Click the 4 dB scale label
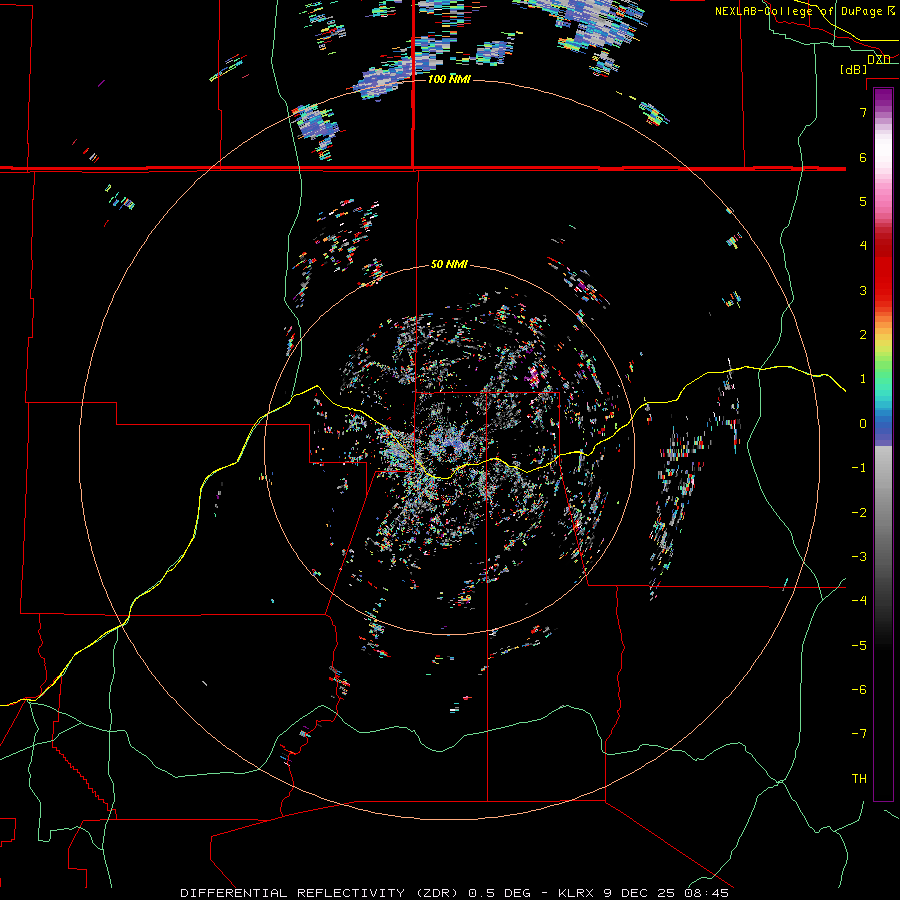The height and width of the screenshot is (900, 900). pos(863,246)
